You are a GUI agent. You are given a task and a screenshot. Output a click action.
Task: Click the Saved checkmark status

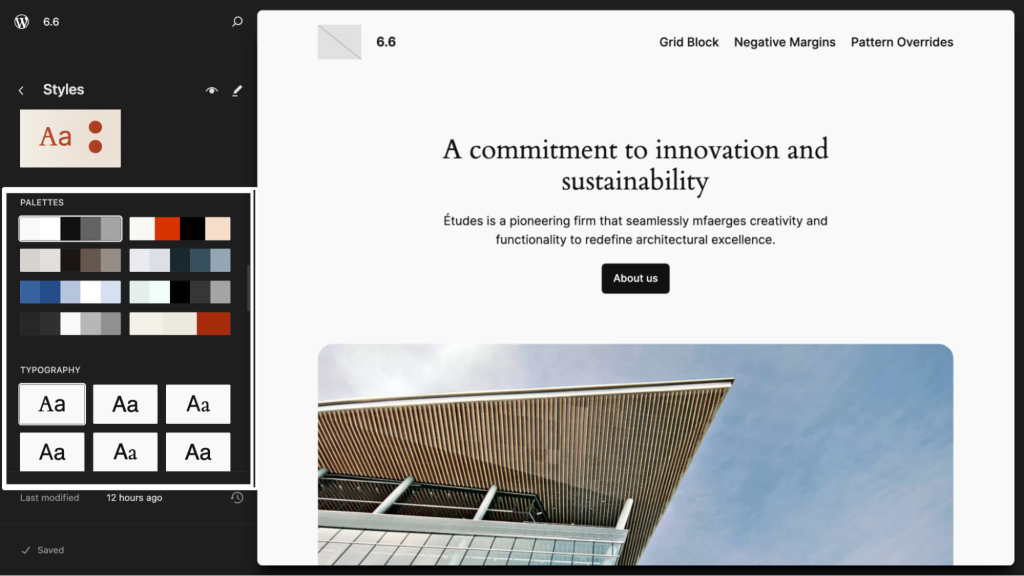point(44,550)
